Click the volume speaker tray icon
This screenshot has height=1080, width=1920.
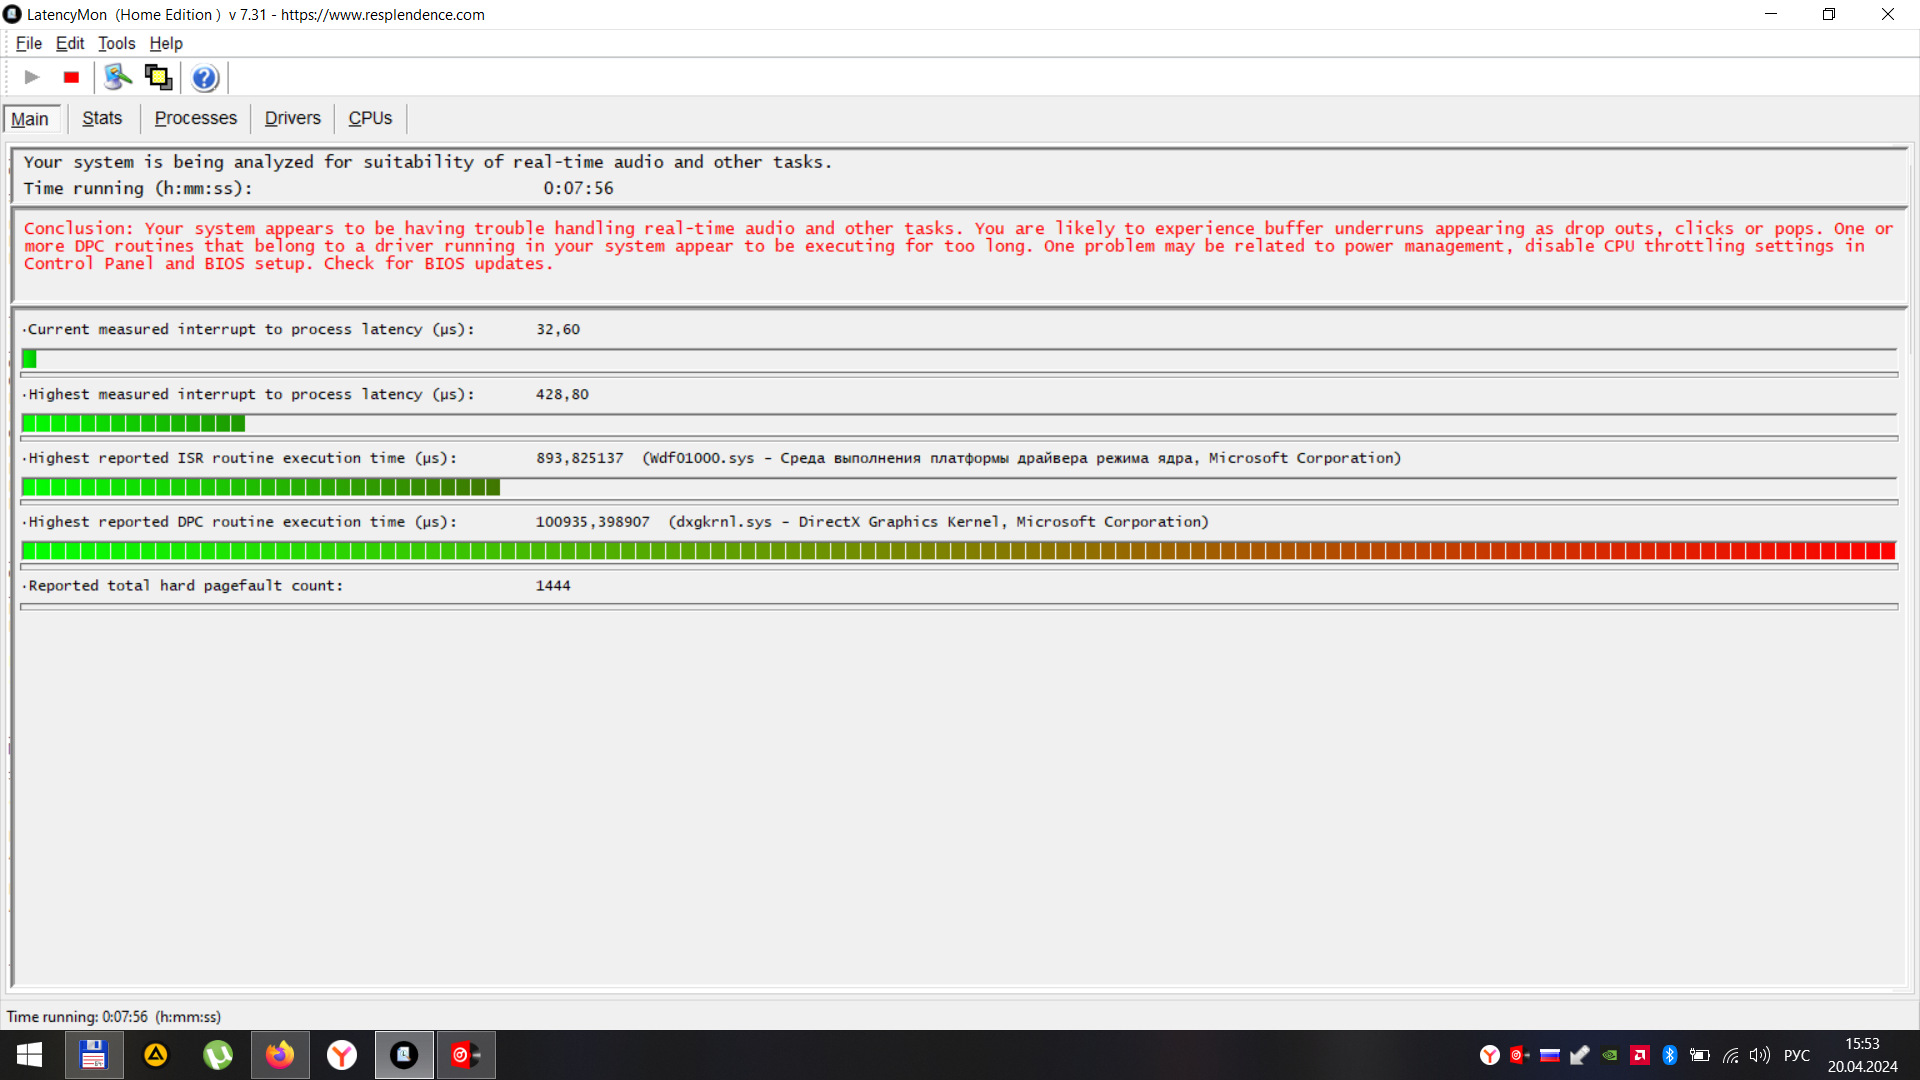pos(1759,1055)
